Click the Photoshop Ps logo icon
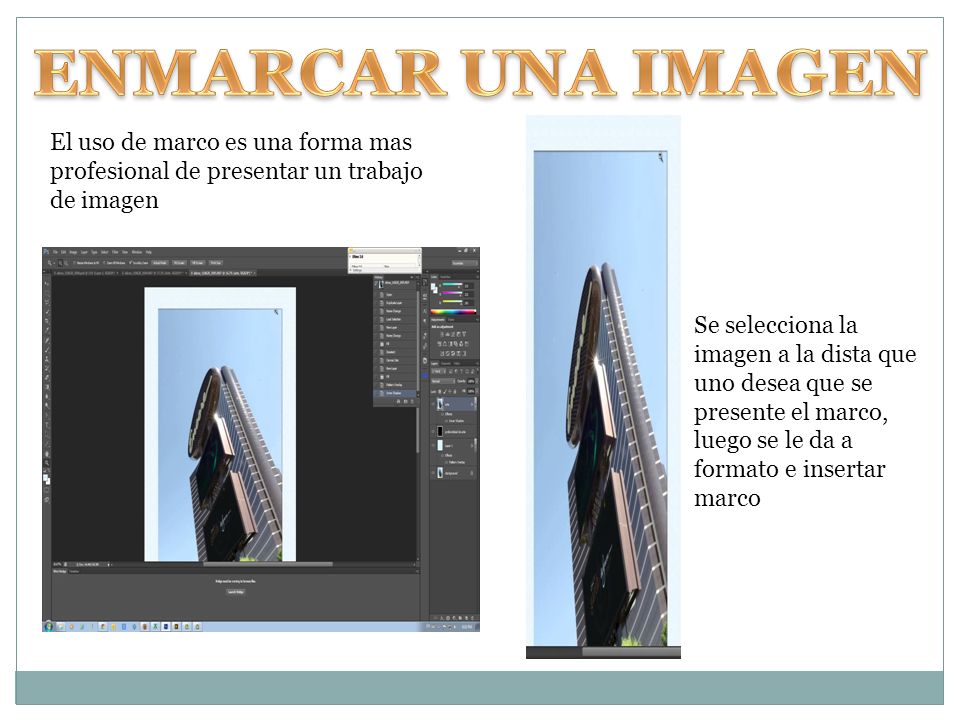The height and width of the screenshot is (720, 960). (46, 252)
